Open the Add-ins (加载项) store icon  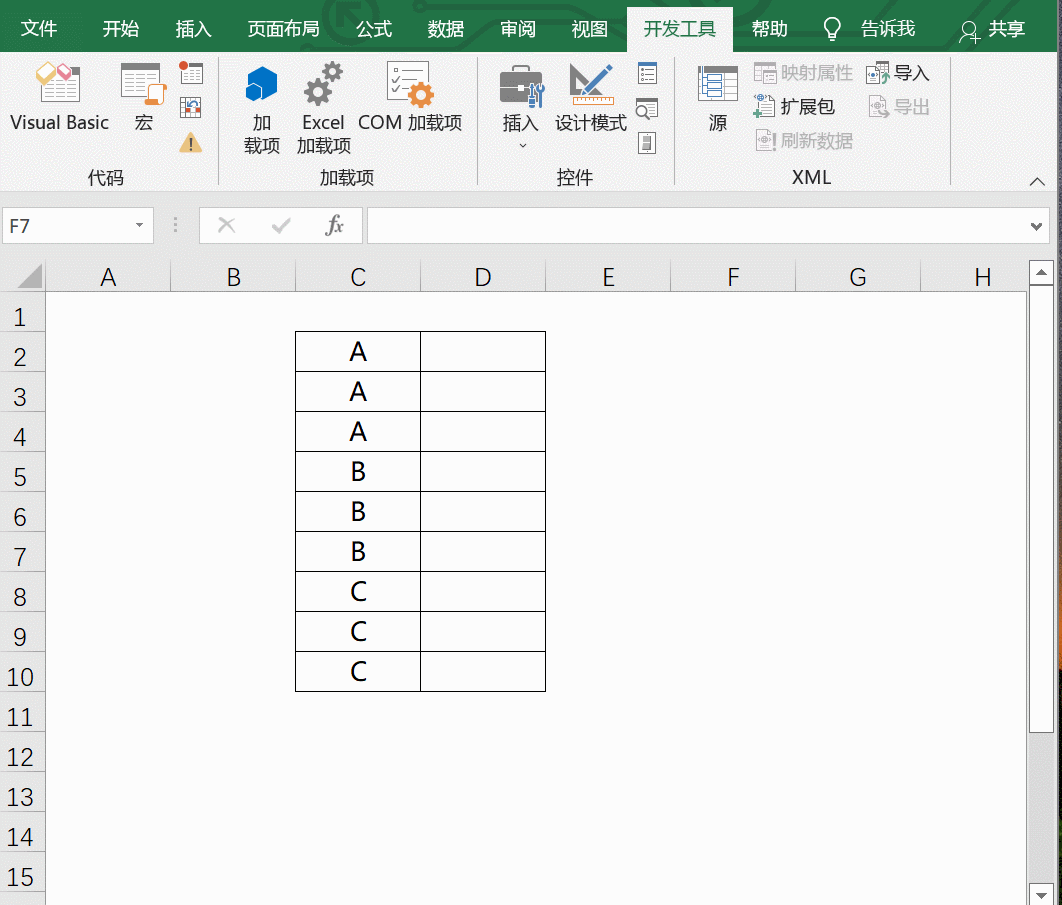click(261, 108)
